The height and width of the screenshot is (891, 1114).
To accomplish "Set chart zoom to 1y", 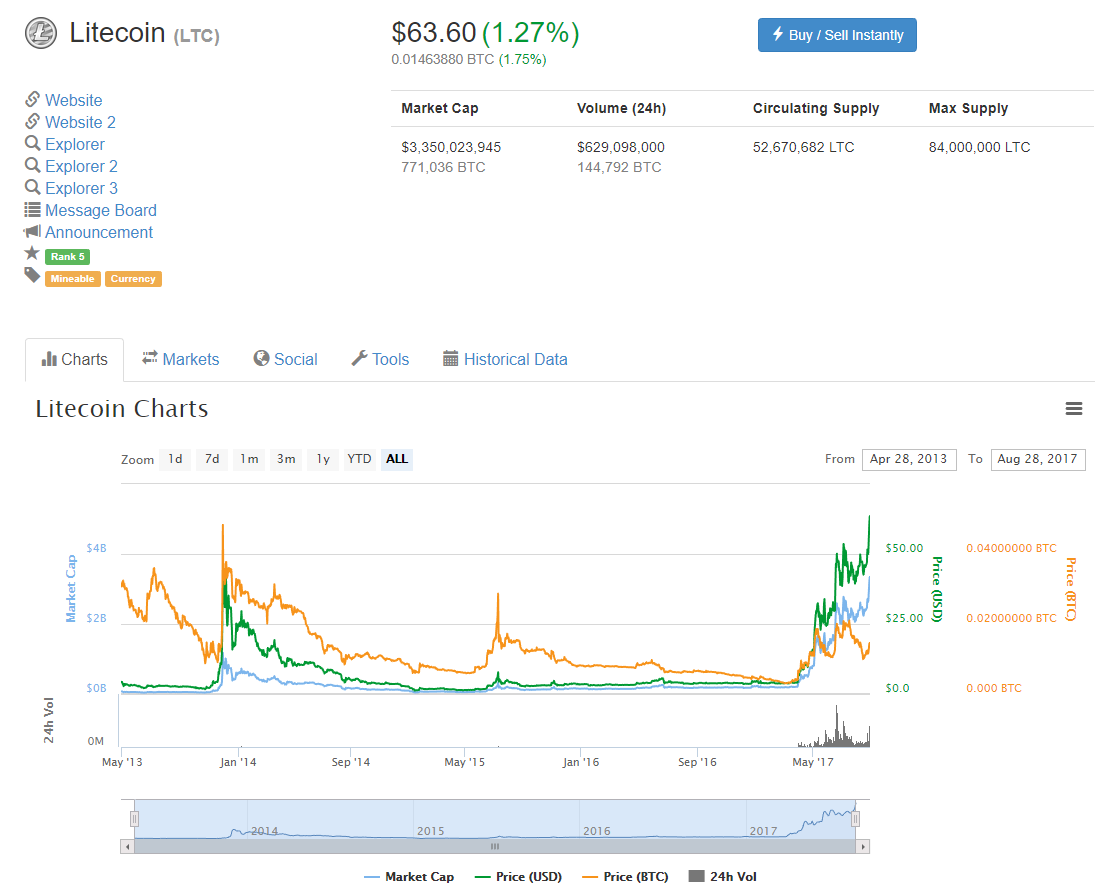I will [x=323, y=459].
